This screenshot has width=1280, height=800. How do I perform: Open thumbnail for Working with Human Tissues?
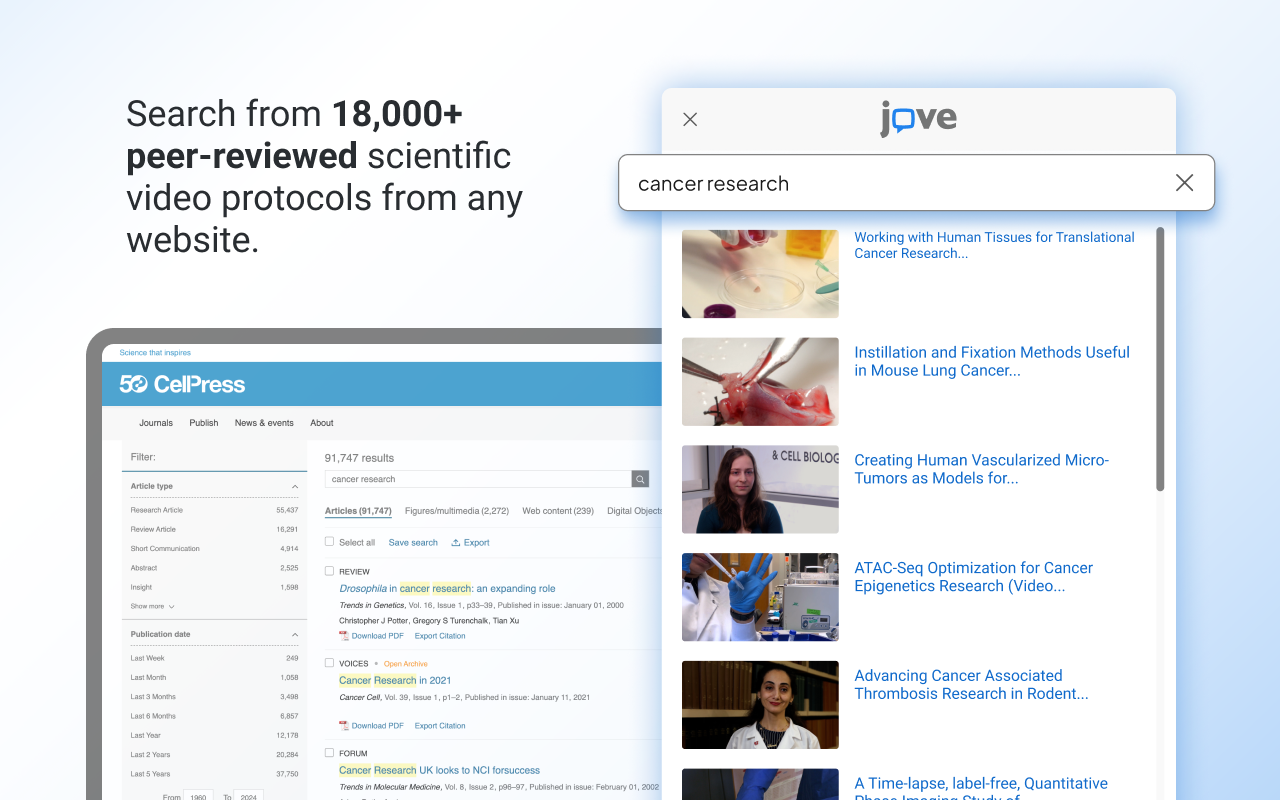tap(760, 274)
